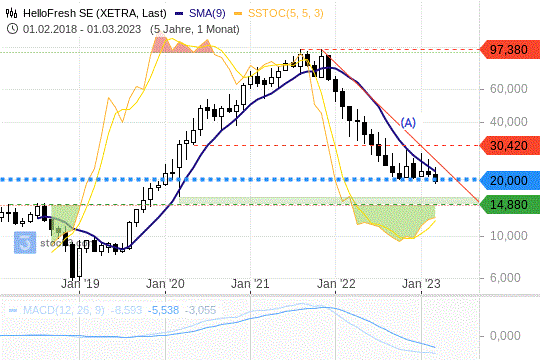
Task: Click the (A) wave annotation label
Action: [x=408, y=123]
